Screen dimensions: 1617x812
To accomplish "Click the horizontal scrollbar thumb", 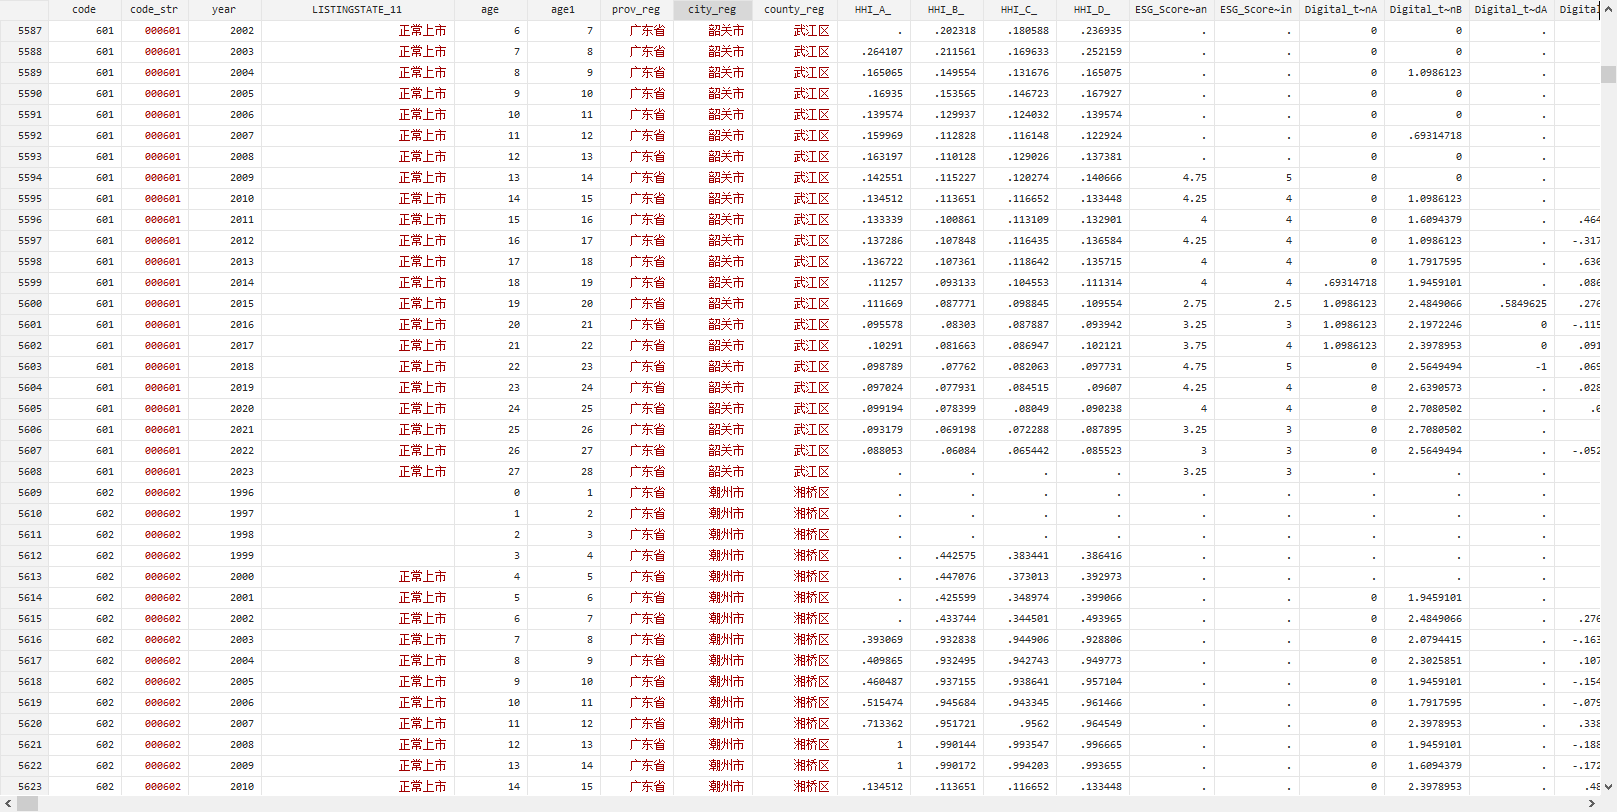I will [27, 803].
